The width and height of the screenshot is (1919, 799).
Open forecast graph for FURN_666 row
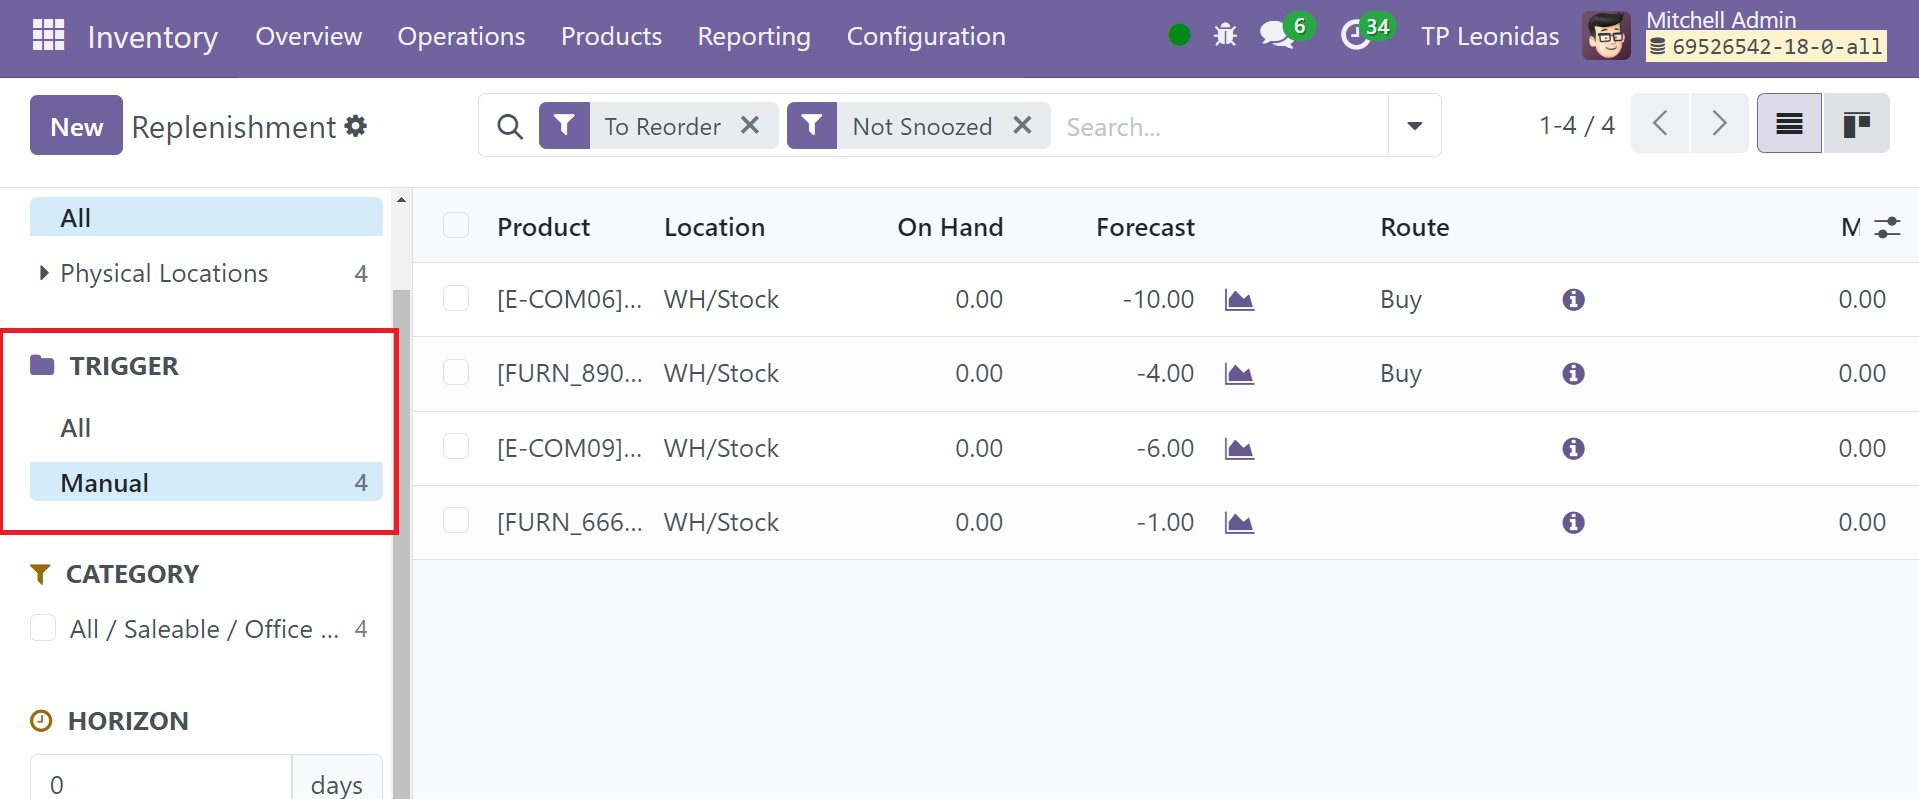(x=1239, y=523)
